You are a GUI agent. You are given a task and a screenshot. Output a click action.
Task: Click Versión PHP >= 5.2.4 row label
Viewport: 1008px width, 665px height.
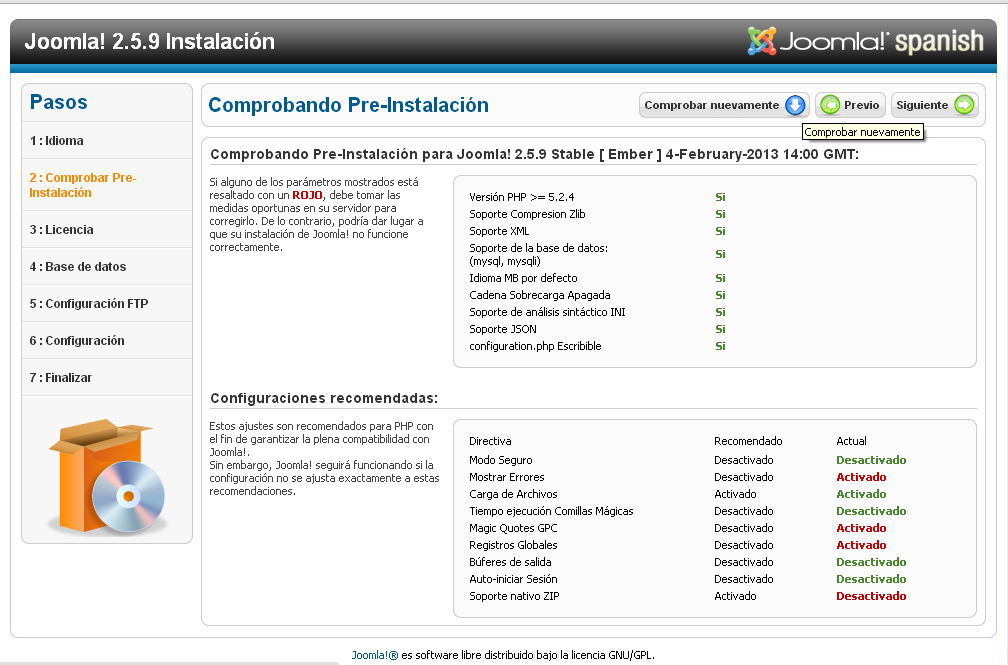point(522,197)
